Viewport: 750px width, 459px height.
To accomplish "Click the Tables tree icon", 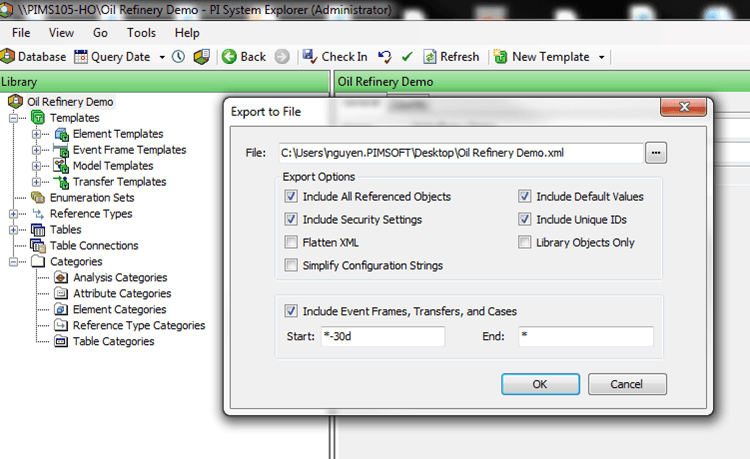I will [x=38, y=230].
